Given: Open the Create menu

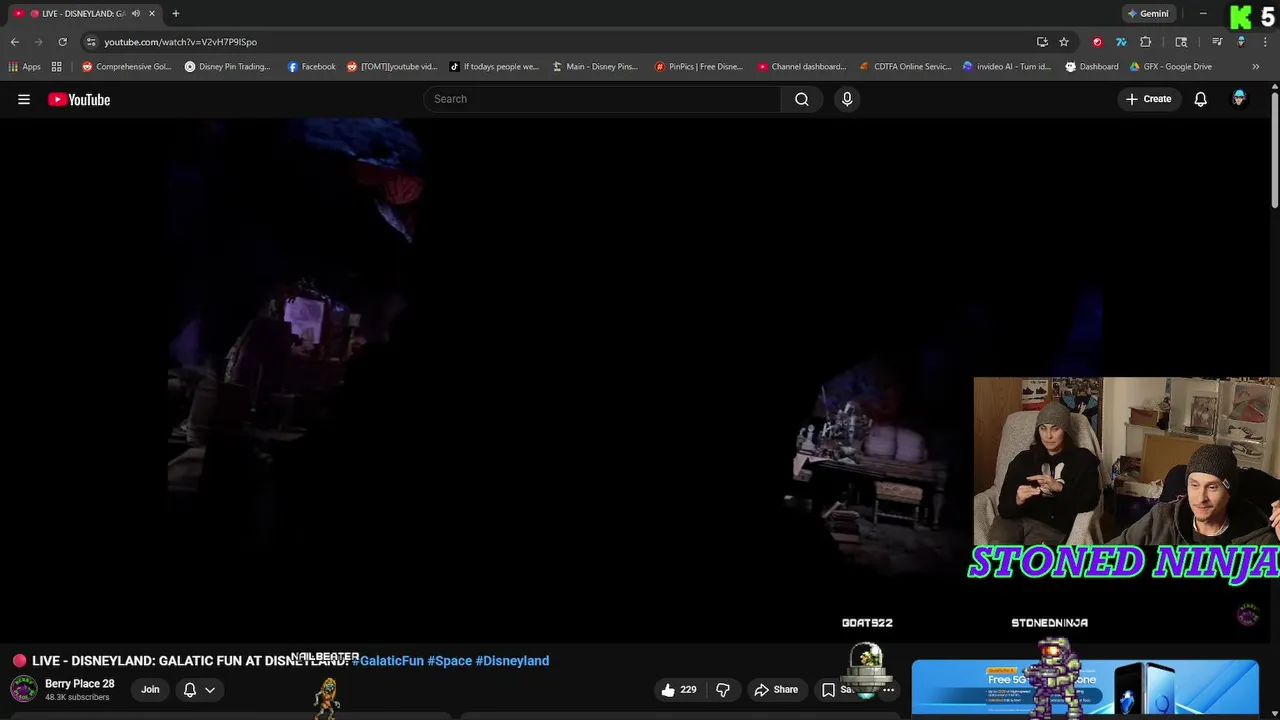Looking at the screenshot, I should (x=1148, y=99).
